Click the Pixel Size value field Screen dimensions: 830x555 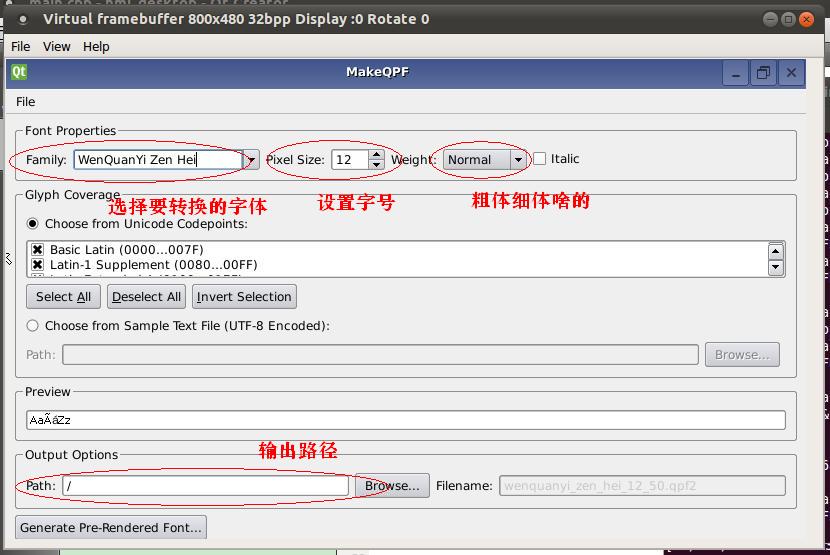pos(350,159)
